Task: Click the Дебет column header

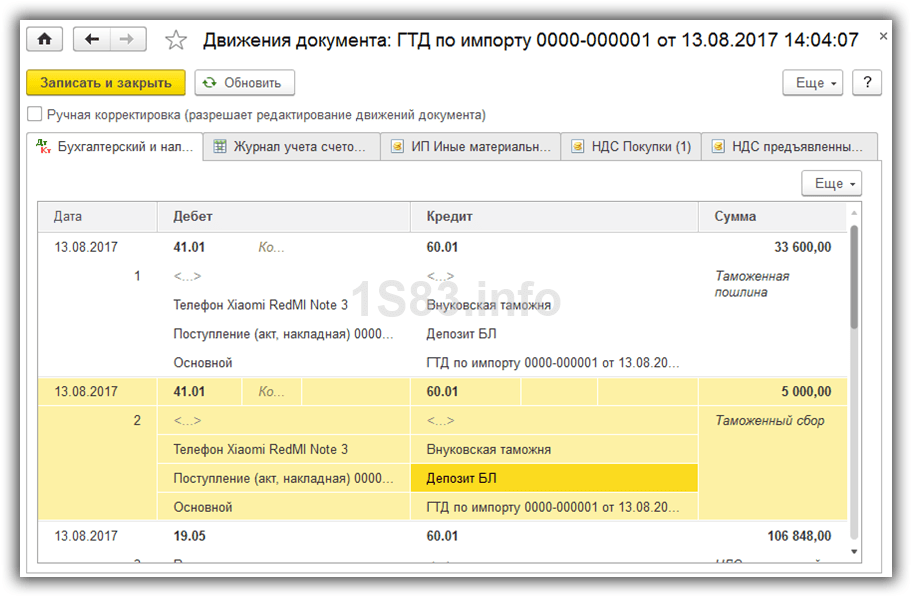Action: coord(284,216)
